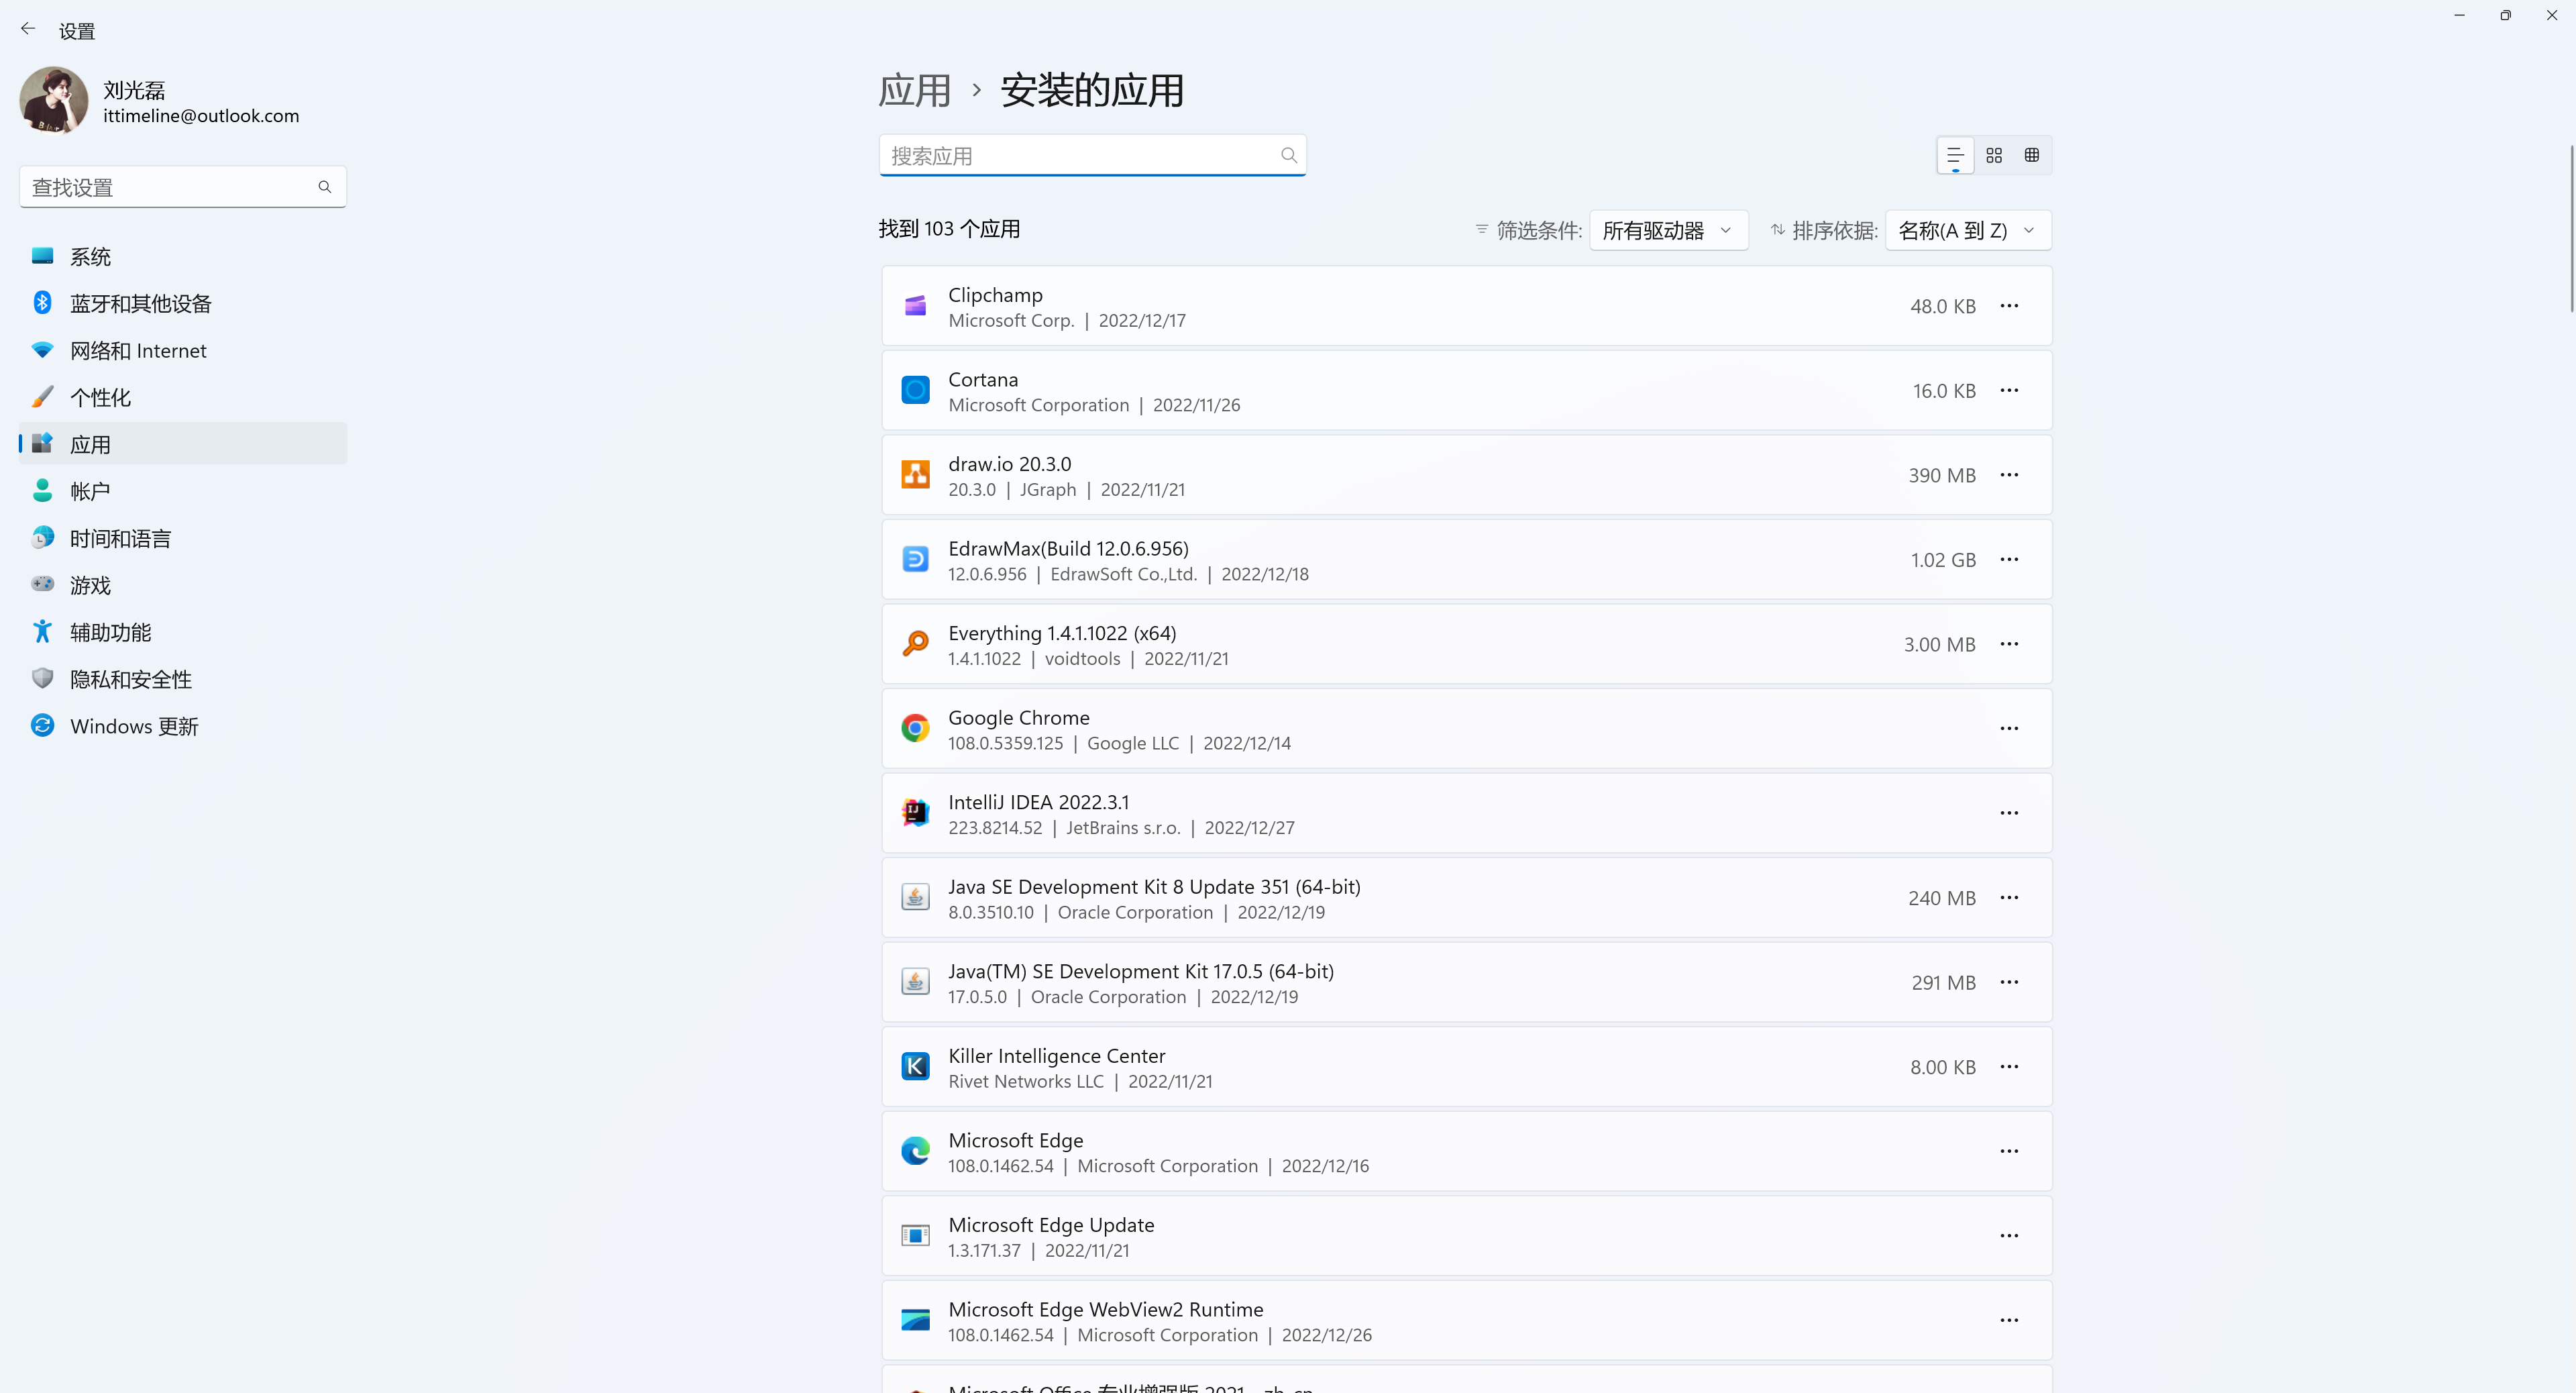Viewport: 2576px width, 1393px height.
Task: Switch to list view layout
Action: (1955, 155)
